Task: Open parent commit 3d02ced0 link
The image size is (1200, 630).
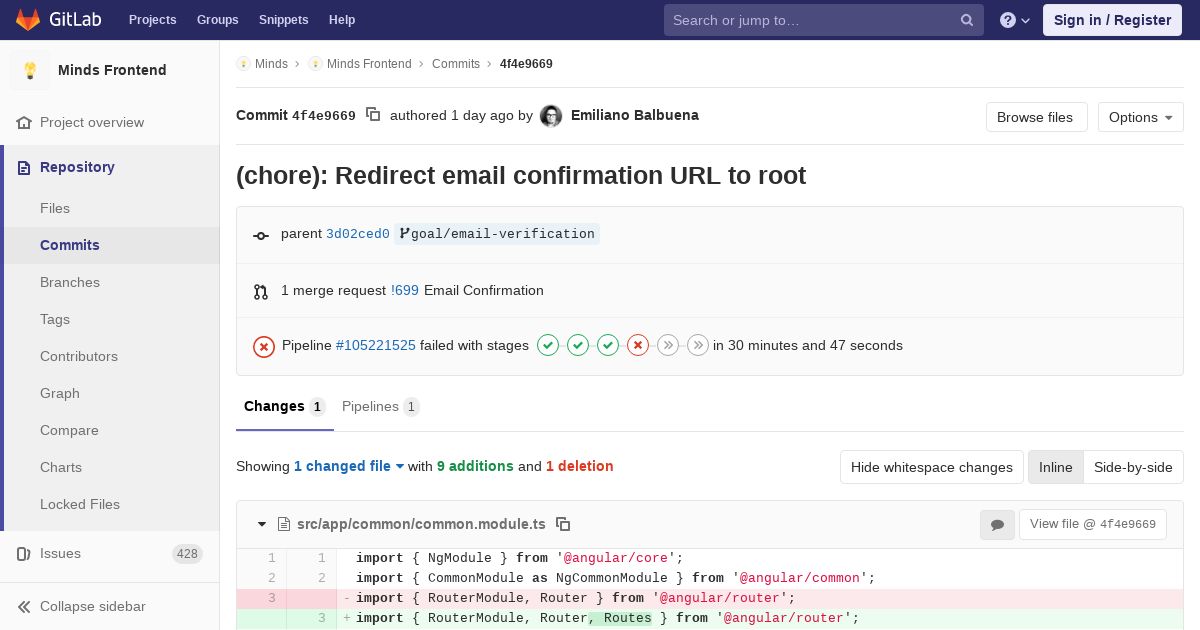Action: 358,234
